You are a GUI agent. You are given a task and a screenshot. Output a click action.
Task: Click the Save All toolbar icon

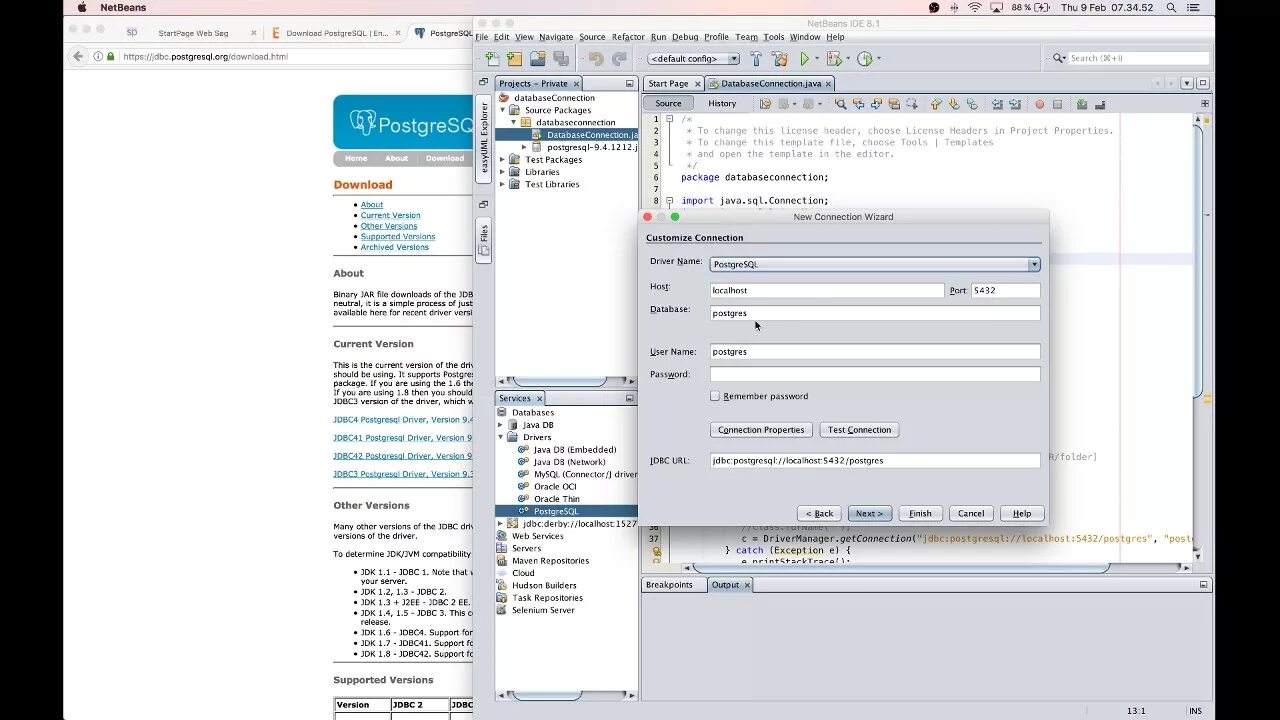561,59
